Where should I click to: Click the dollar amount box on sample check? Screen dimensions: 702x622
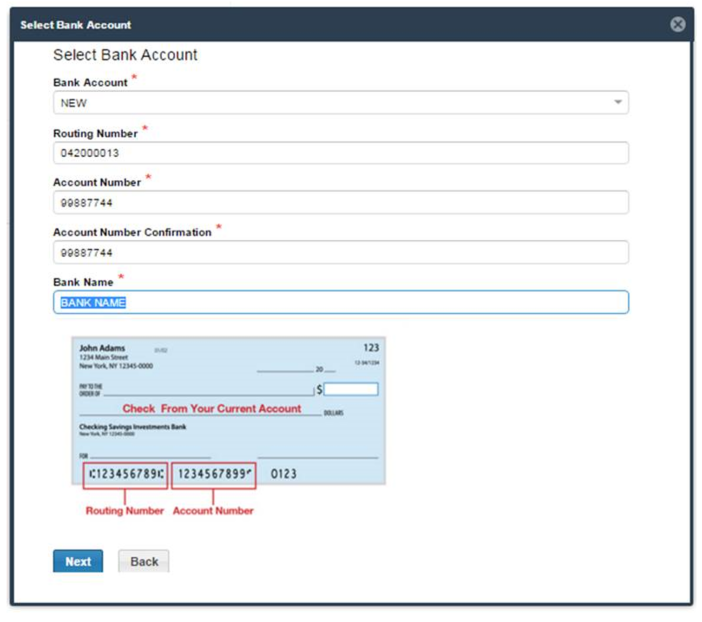point(351,389)
